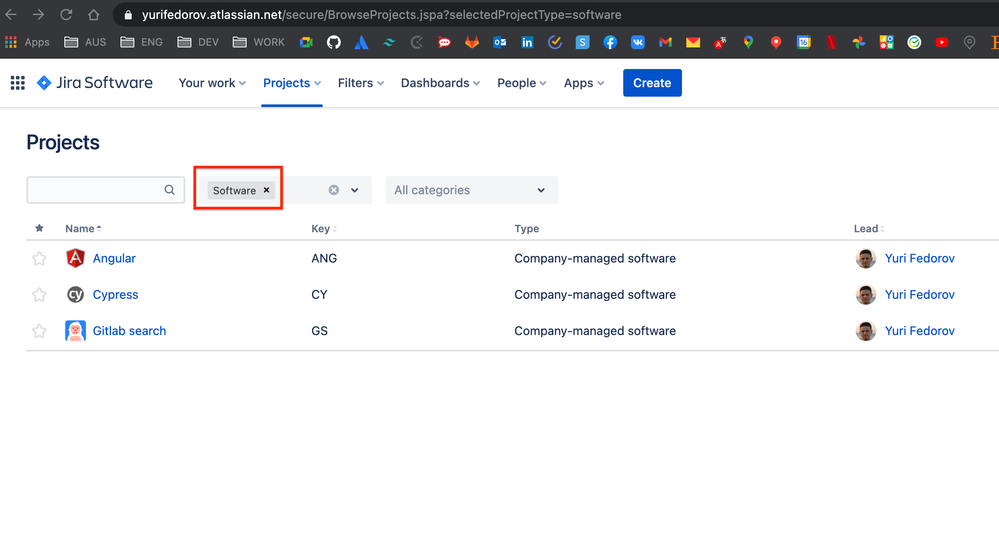Clear all project type filters
The width and height of the screenshot is (999, 544).
334,190
